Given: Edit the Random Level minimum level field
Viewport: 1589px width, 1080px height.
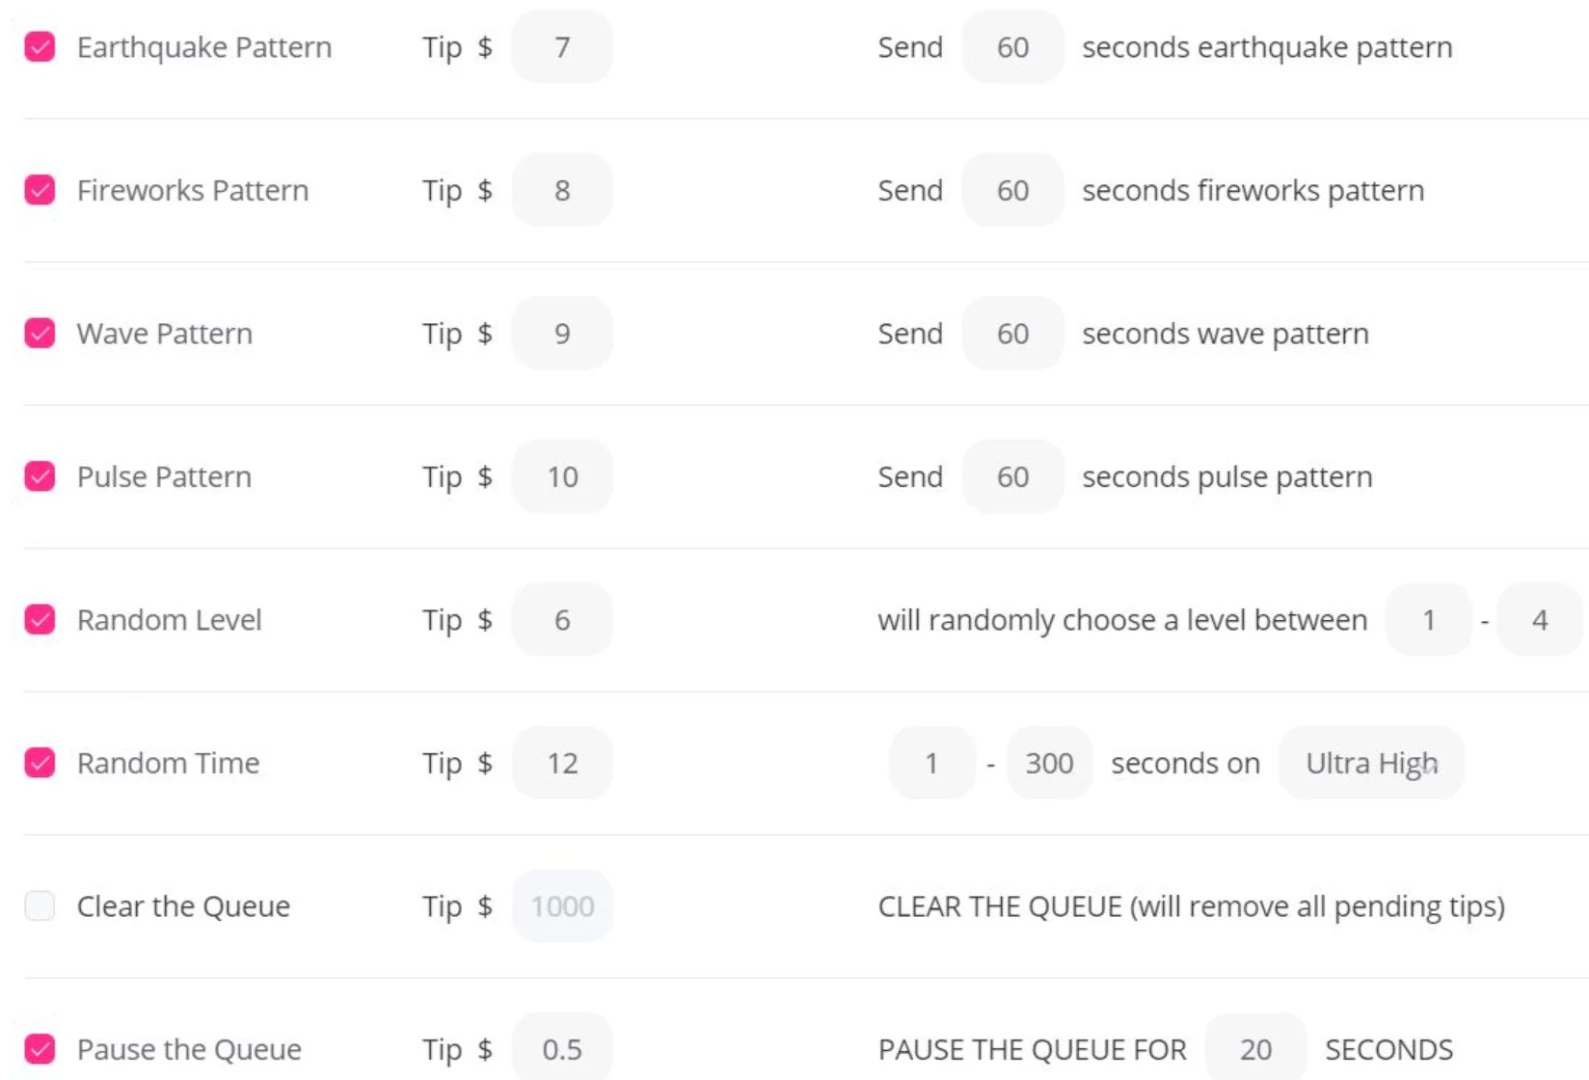Looking at the screenshot, I should 1428,620.
